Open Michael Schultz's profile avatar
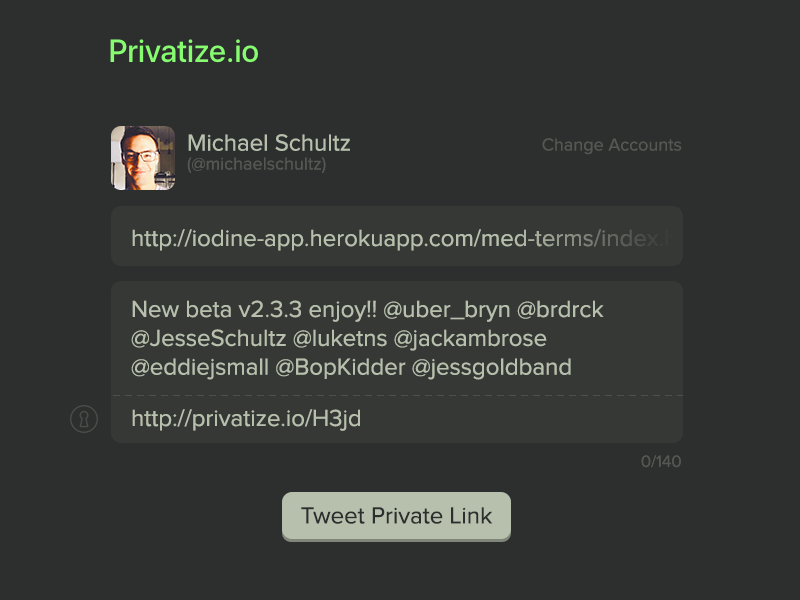The height and width of the screenshot is (600, 800). [x=142, y=157]
